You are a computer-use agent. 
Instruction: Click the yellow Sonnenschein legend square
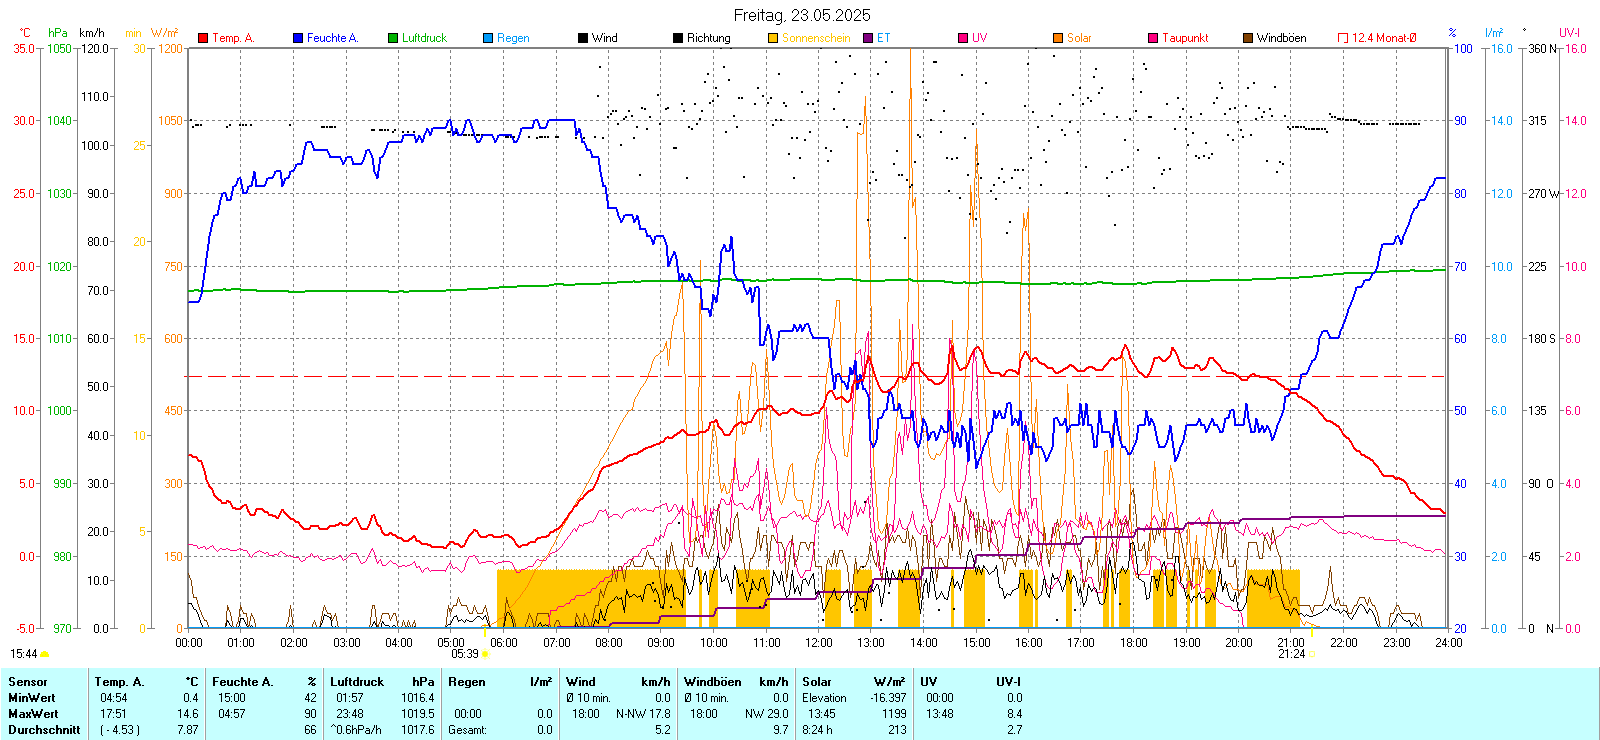pyautogui.click(x=773, y=38)
